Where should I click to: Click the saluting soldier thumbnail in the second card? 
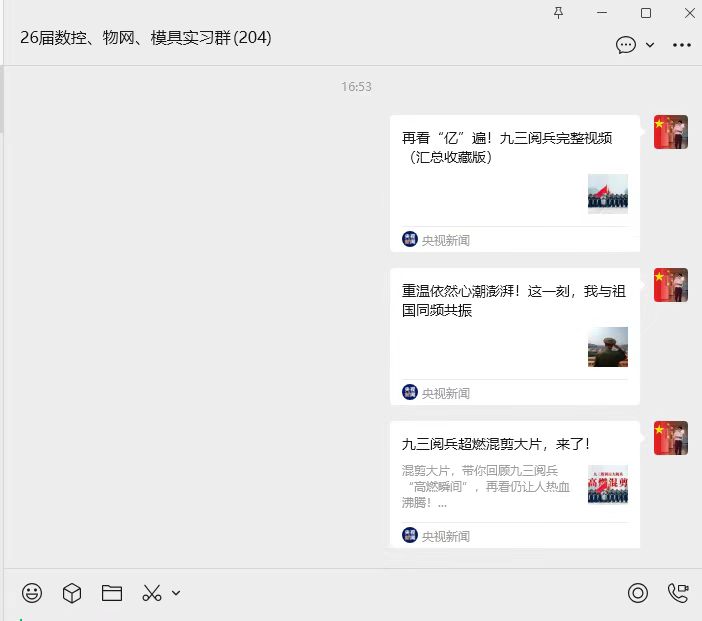click(x=608, y=347)
